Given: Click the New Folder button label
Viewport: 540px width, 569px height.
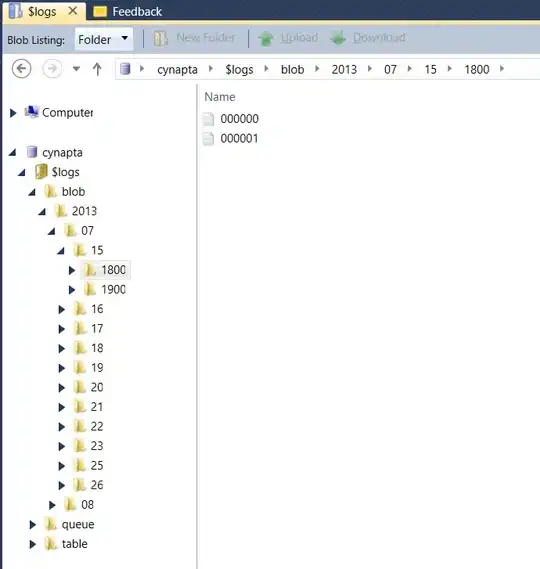Looking at the screenshot, I should click(206, 37).
